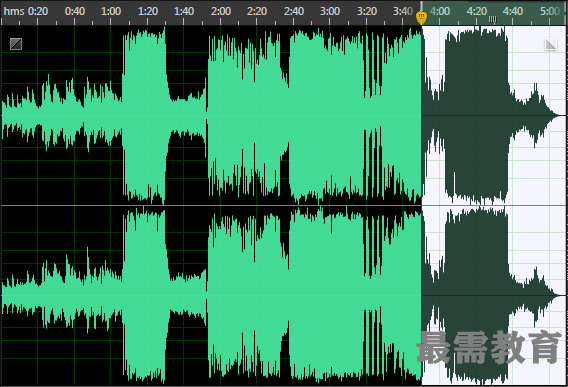Click the 1:20 mark on the time ruler

tap(148, 11)
